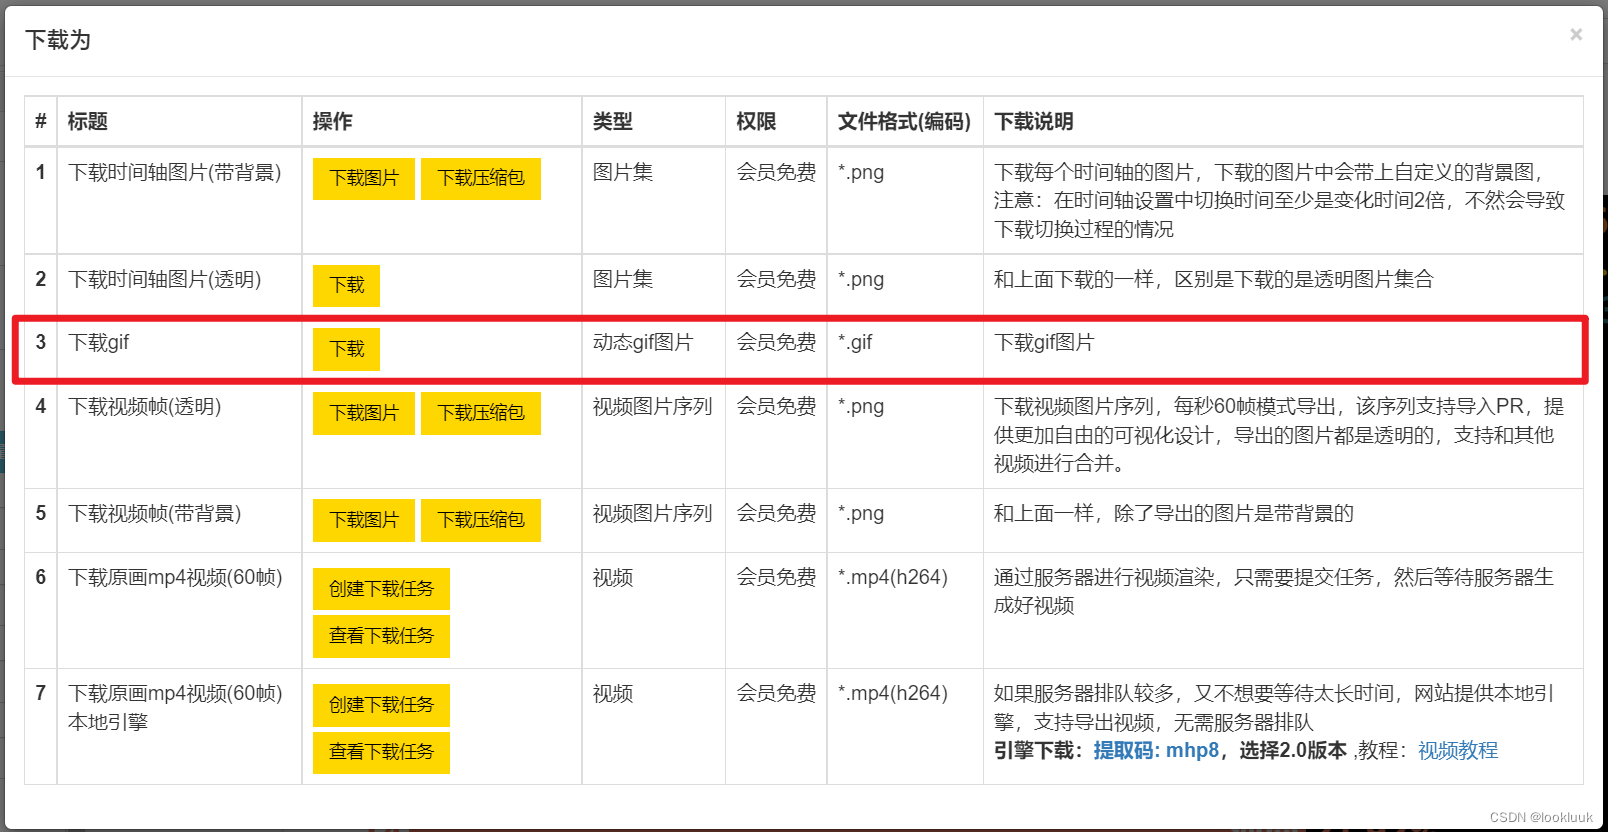Screen dimensions: 1608x832
Task: Select the 文件格式(编码) column header
Action: pos(905,121)
